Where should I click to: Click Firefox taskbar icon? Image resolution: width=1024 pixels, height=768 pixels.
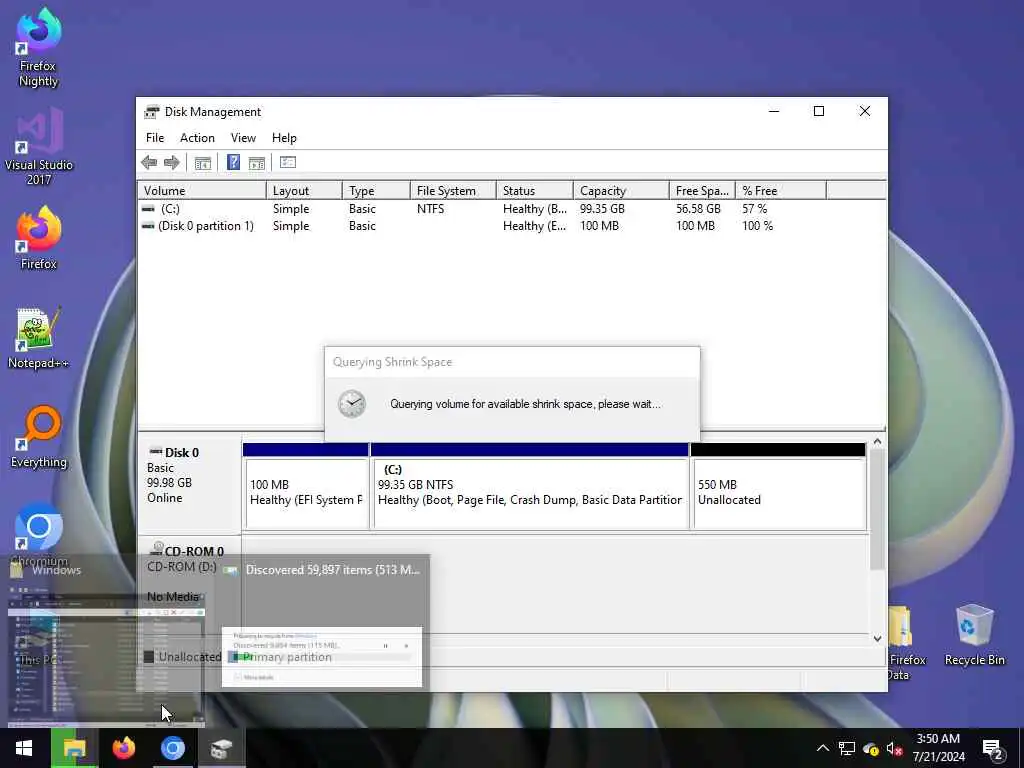click(x=123, y=748)
